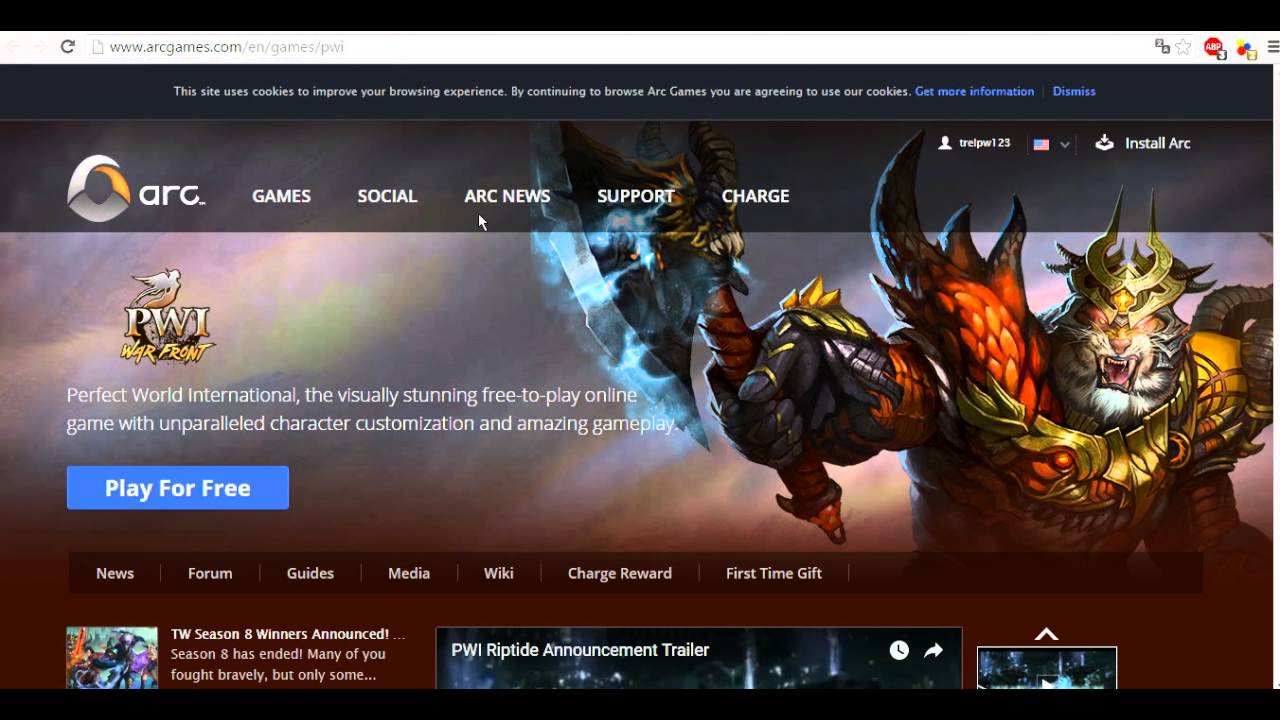1280x720 pixels.
Task: Open the Media tab
Action: [409, 573]
